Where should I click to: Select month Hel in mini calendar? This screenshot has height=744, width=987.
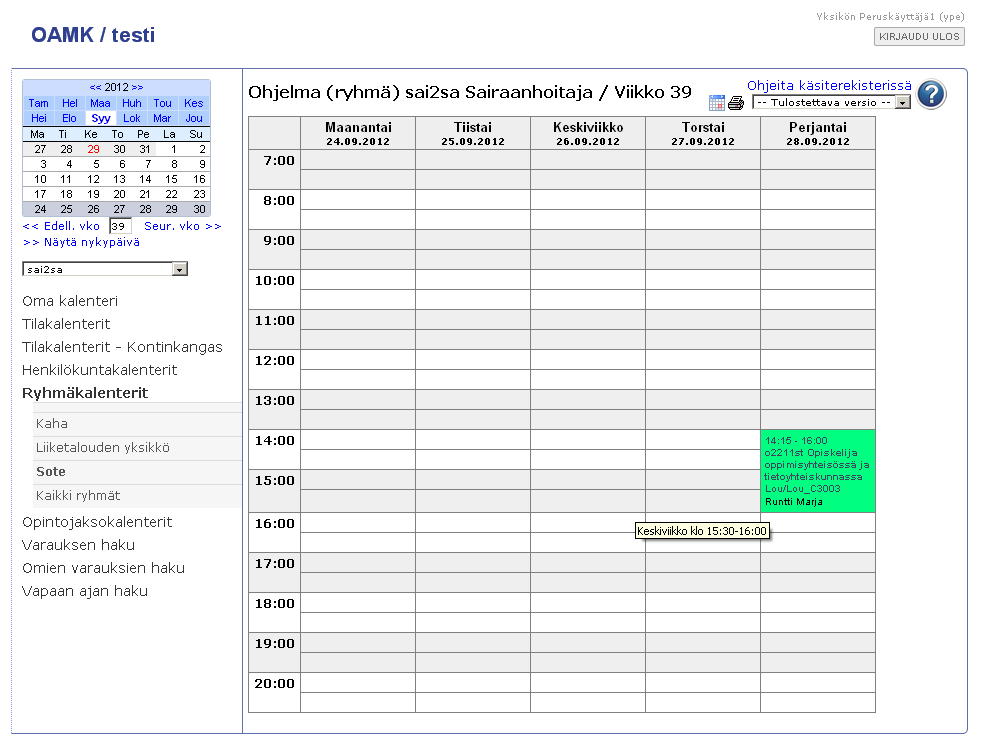[x=70, y=103]
